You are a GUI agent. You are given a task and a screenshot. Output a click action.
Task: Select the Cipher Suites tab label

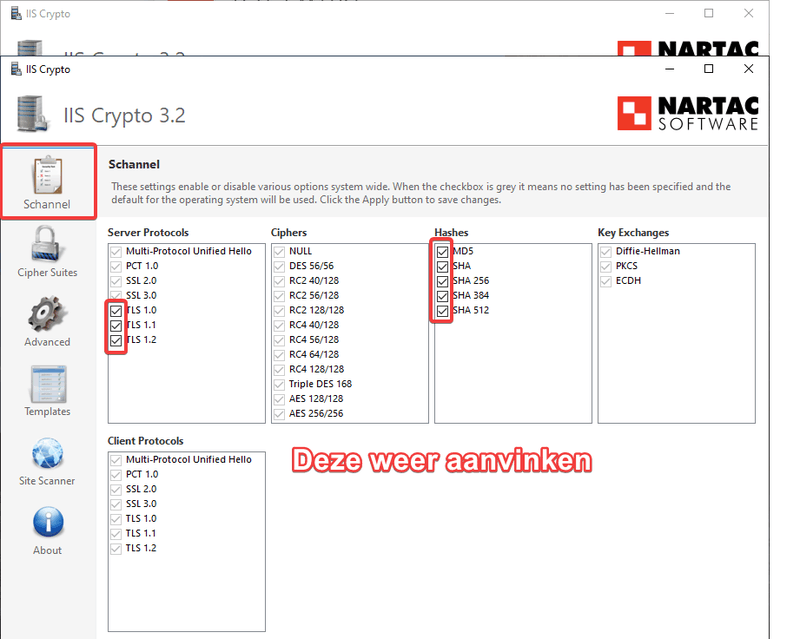tap(47, 273)
